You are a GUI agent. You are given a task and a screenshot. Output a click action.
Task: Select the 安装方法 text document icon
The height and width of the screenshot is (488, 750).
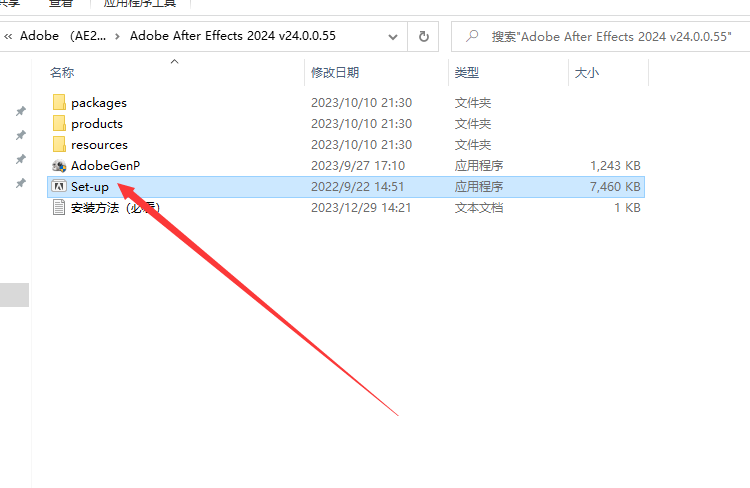click(59, 208)
